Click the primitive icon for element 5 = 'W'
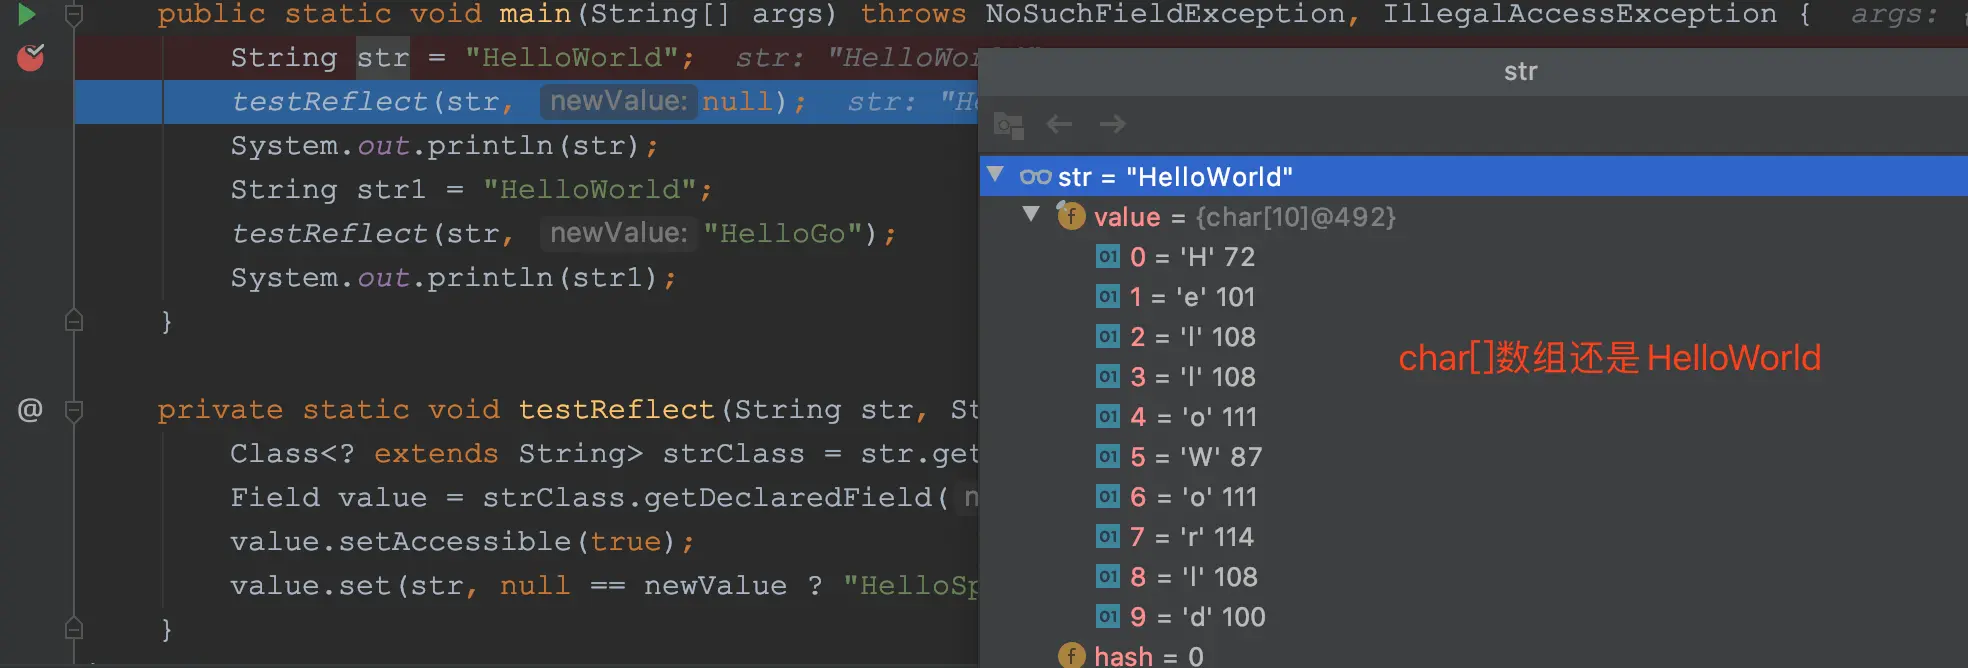 pos(1107,457)
